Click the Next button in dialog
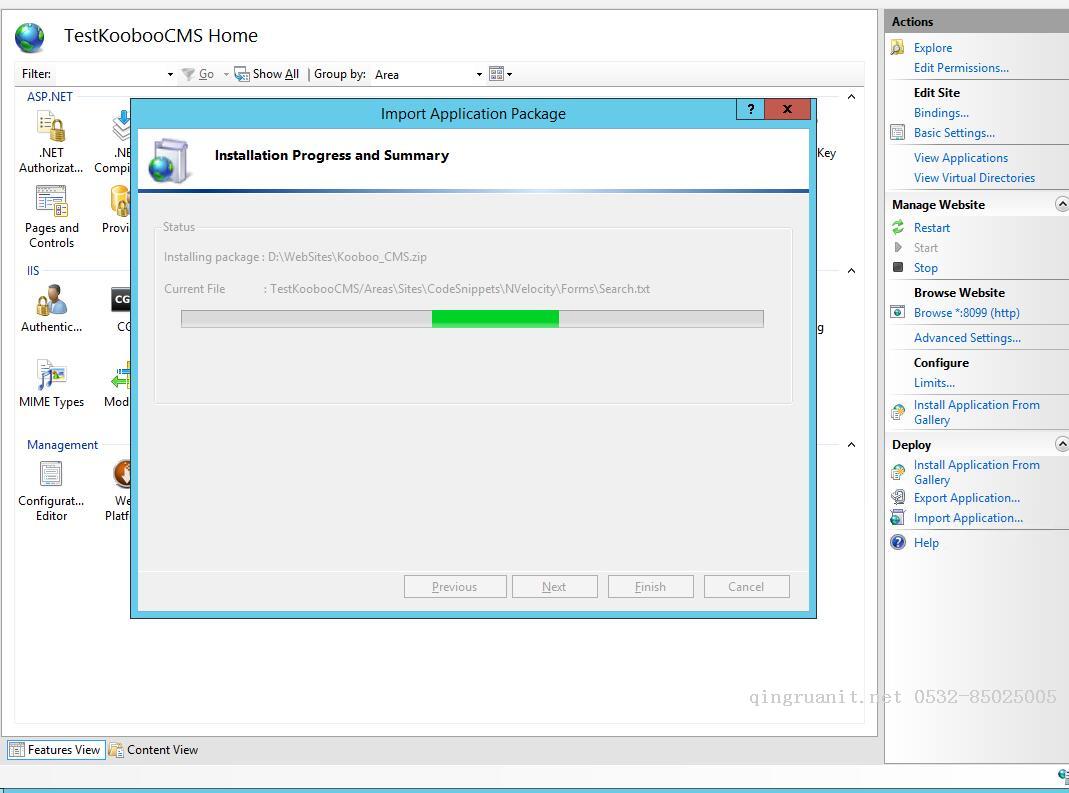The height and width of the screenshot is (793, 1069). point(554,586)
